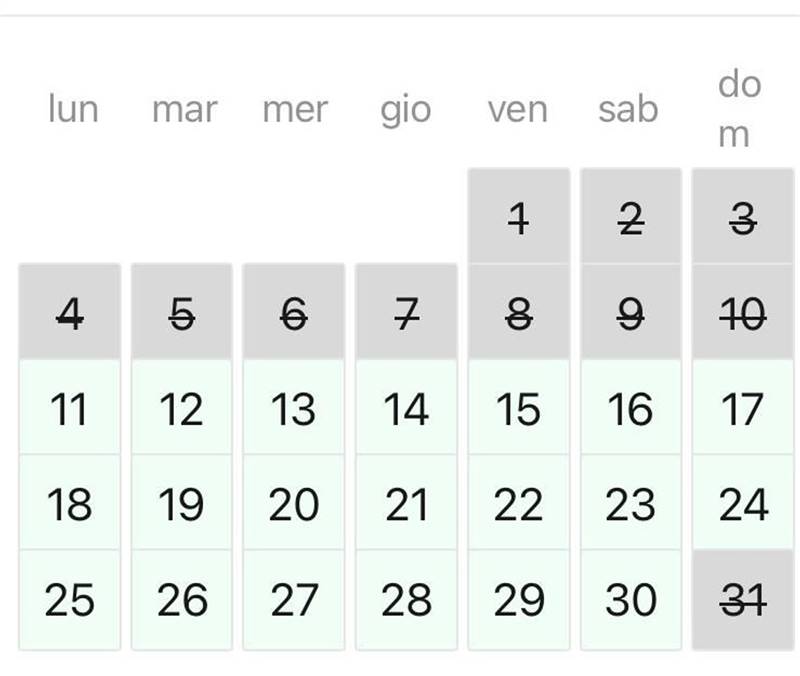Click the crossed-out date 4
Screen dimensions: 800x676
tap(69, 314)
